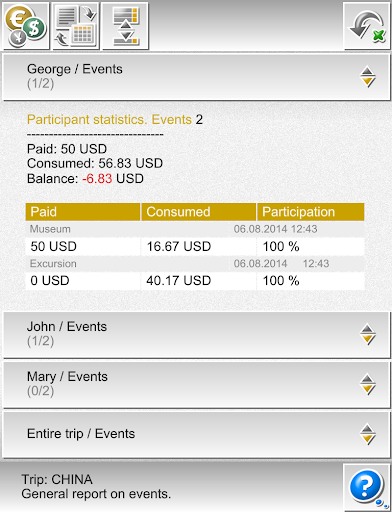Click the 50 USD paid cell
The width and height of the screenshot is (392, 512).
pyautogui.click(x=83, y=246)
